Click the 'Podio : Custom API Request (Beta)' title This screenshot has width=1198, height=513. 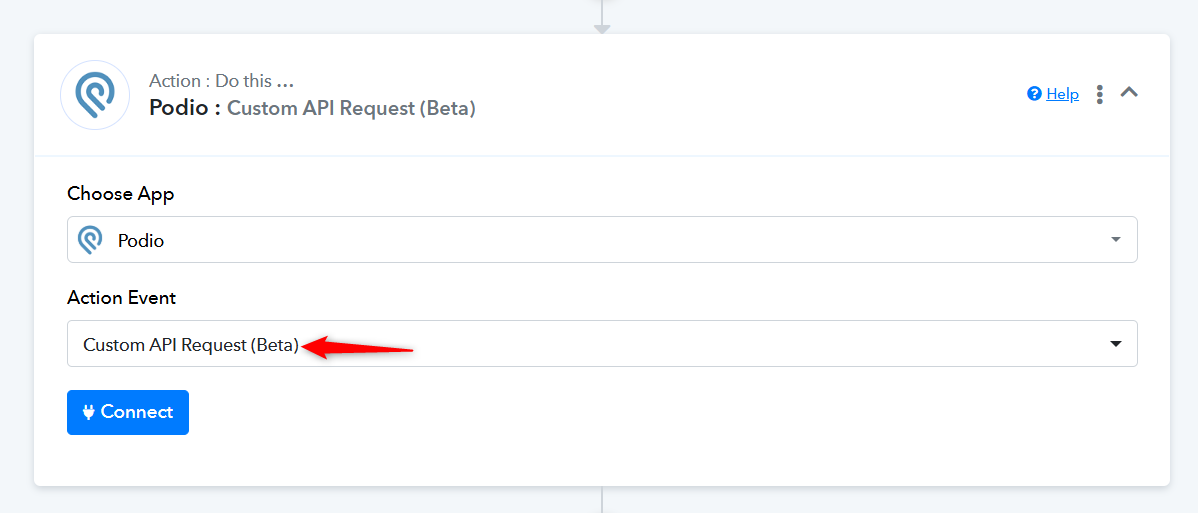312,109
